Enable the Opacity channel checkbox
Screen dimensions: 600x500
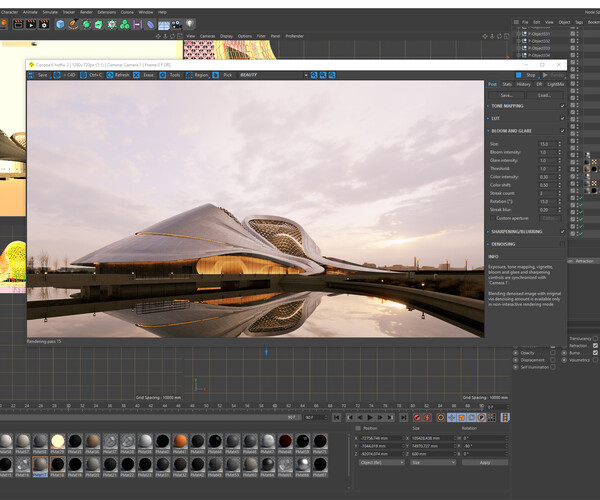553,353
